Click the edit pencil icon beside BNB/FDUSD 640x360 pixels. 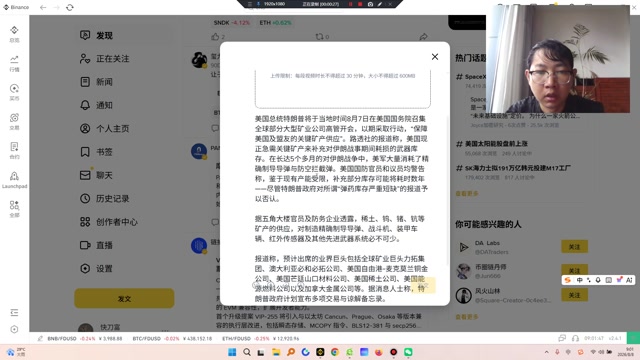40,338
